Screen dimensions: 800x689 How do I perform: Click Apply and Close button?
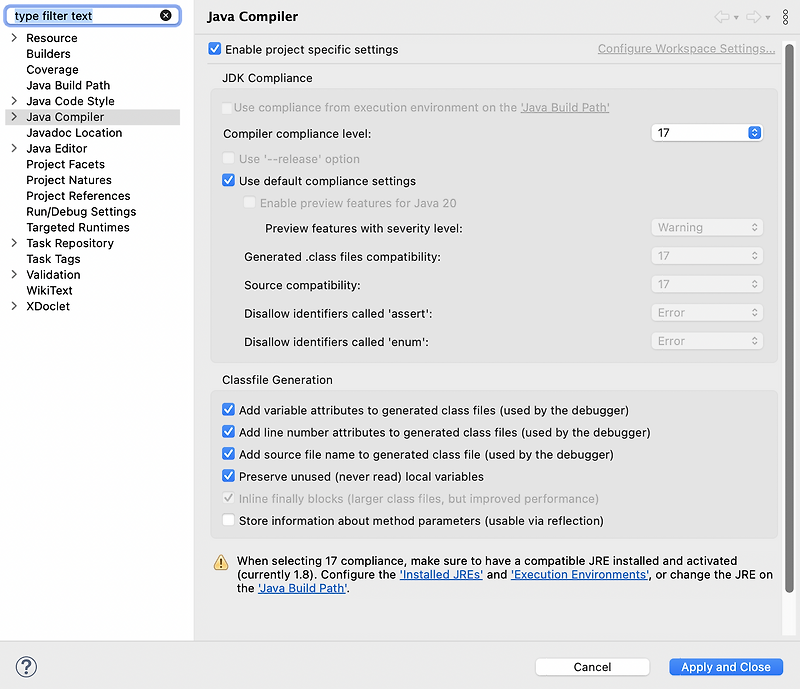click(x=725, y=667)
